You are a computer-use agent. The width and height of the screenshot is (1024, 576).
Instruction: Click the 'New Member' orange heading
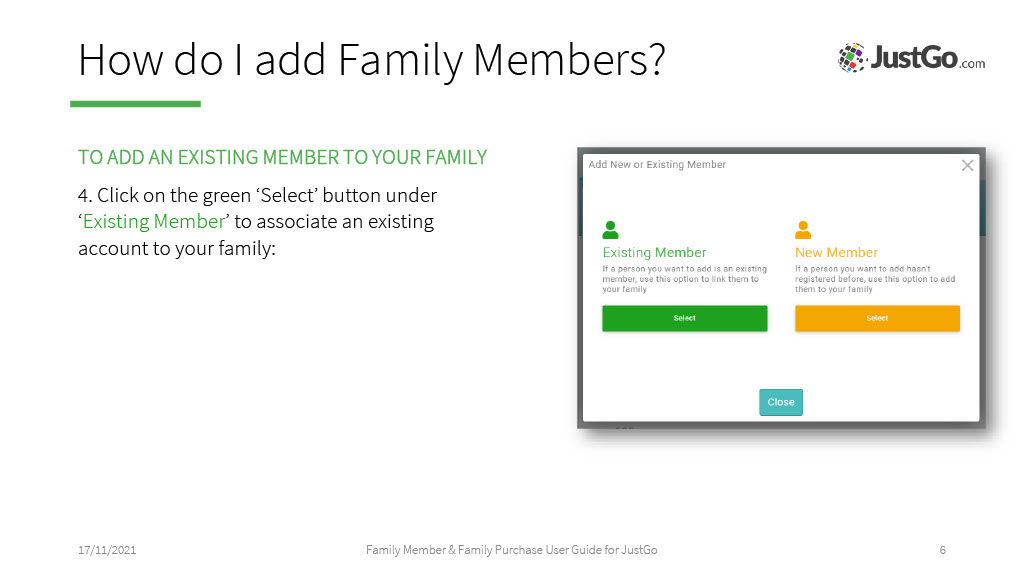point(836,253)
